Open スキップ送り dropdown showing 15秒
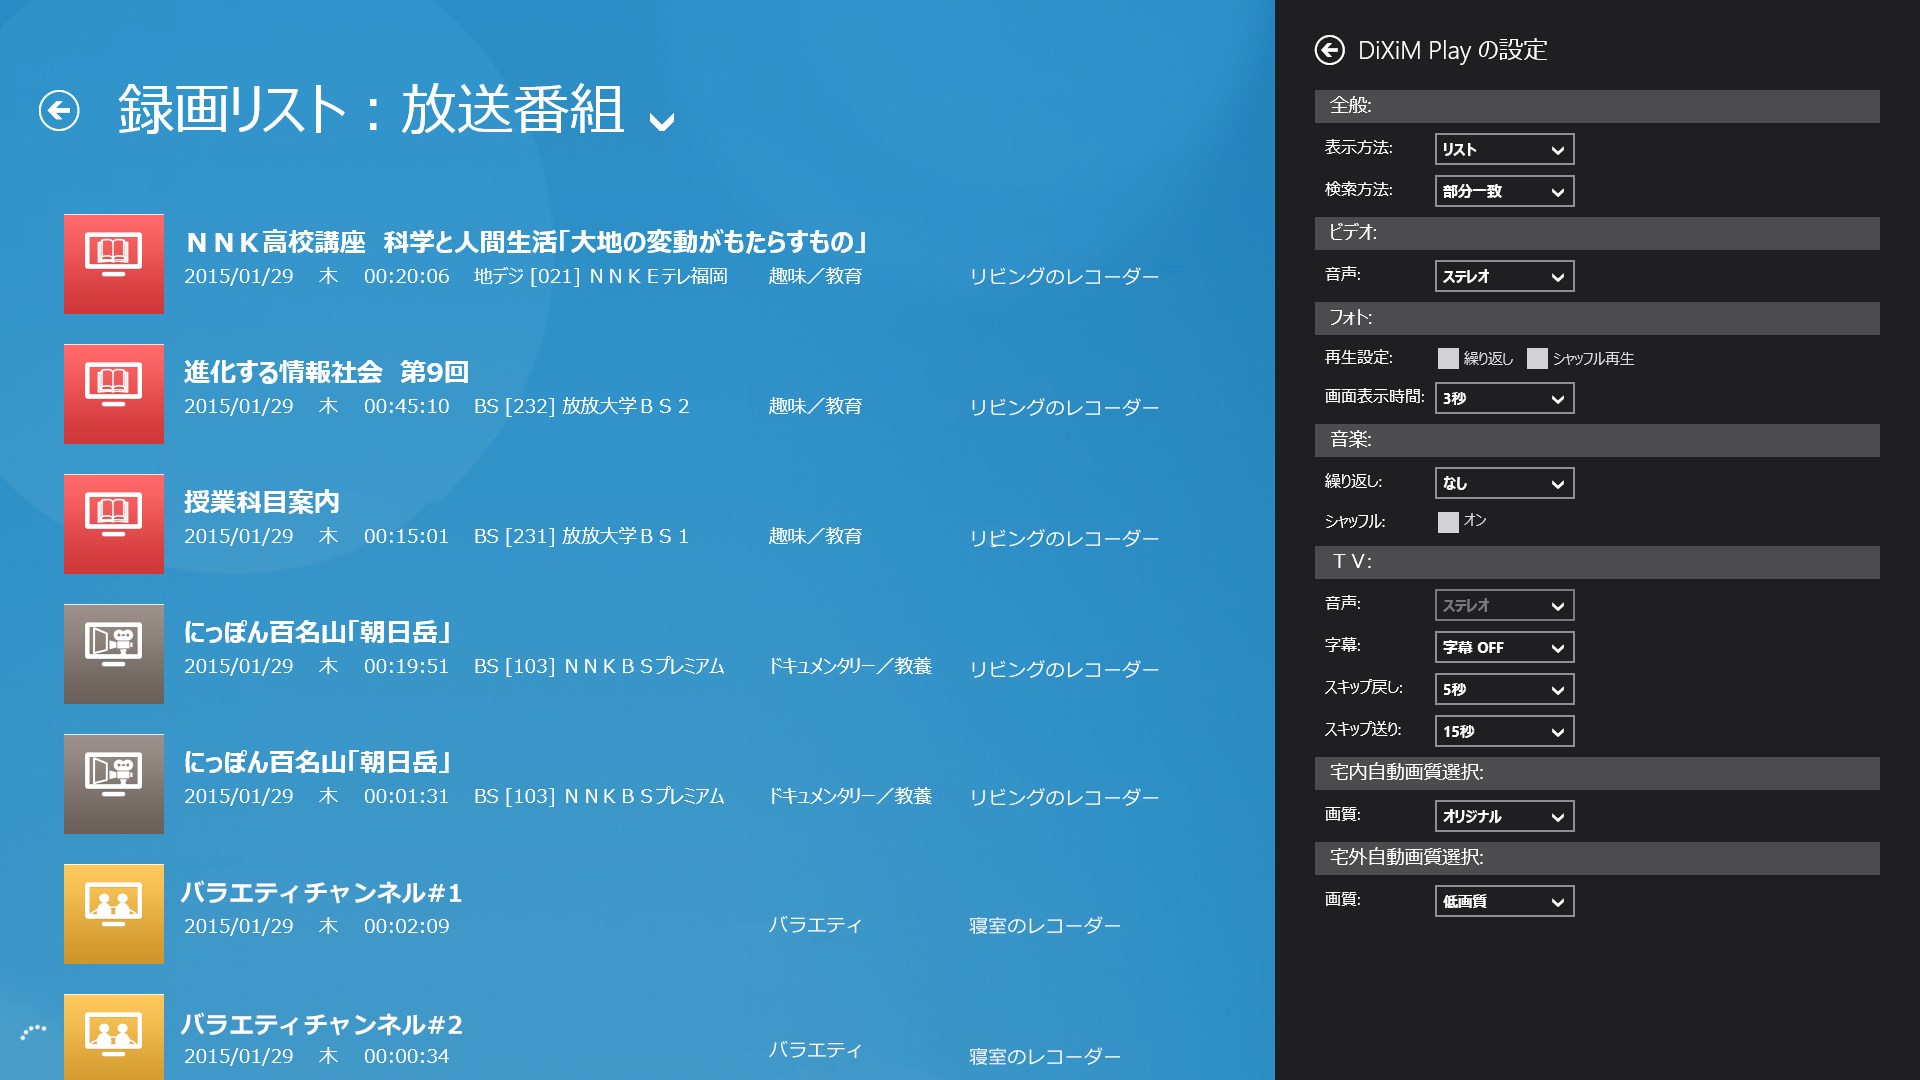Image resolution: width=1920 pixels, height=1080 pixels. [x=1504, y=731]
